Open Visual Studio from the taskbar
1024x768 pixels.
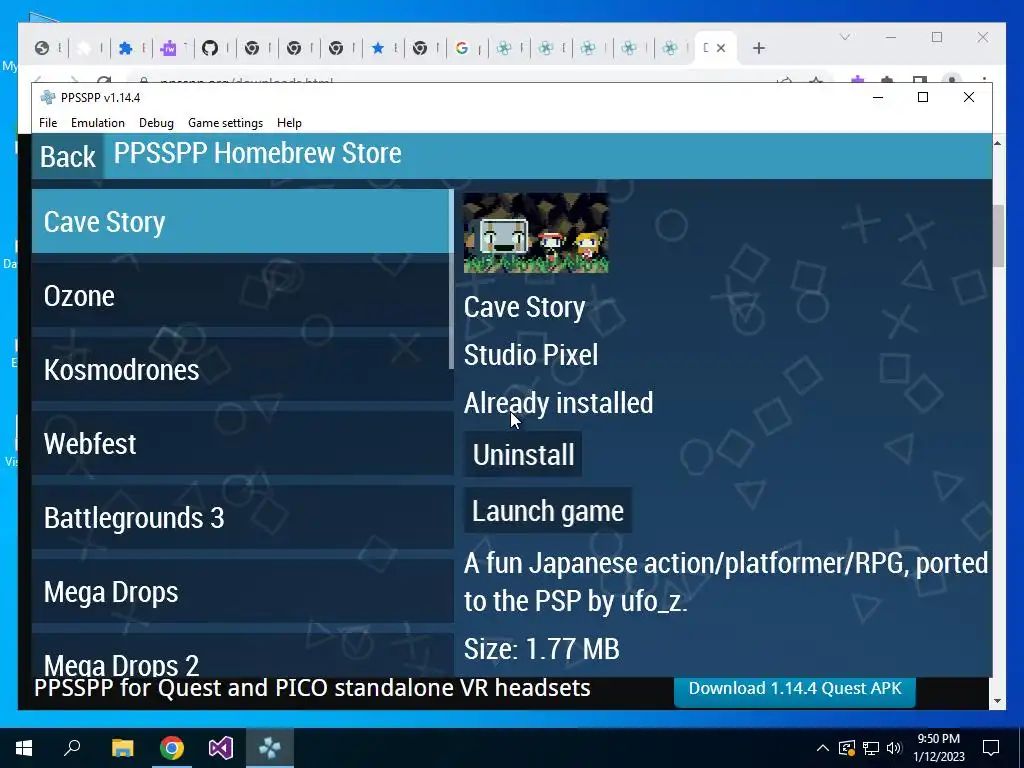pyautogui.click(x=221, y=748)
